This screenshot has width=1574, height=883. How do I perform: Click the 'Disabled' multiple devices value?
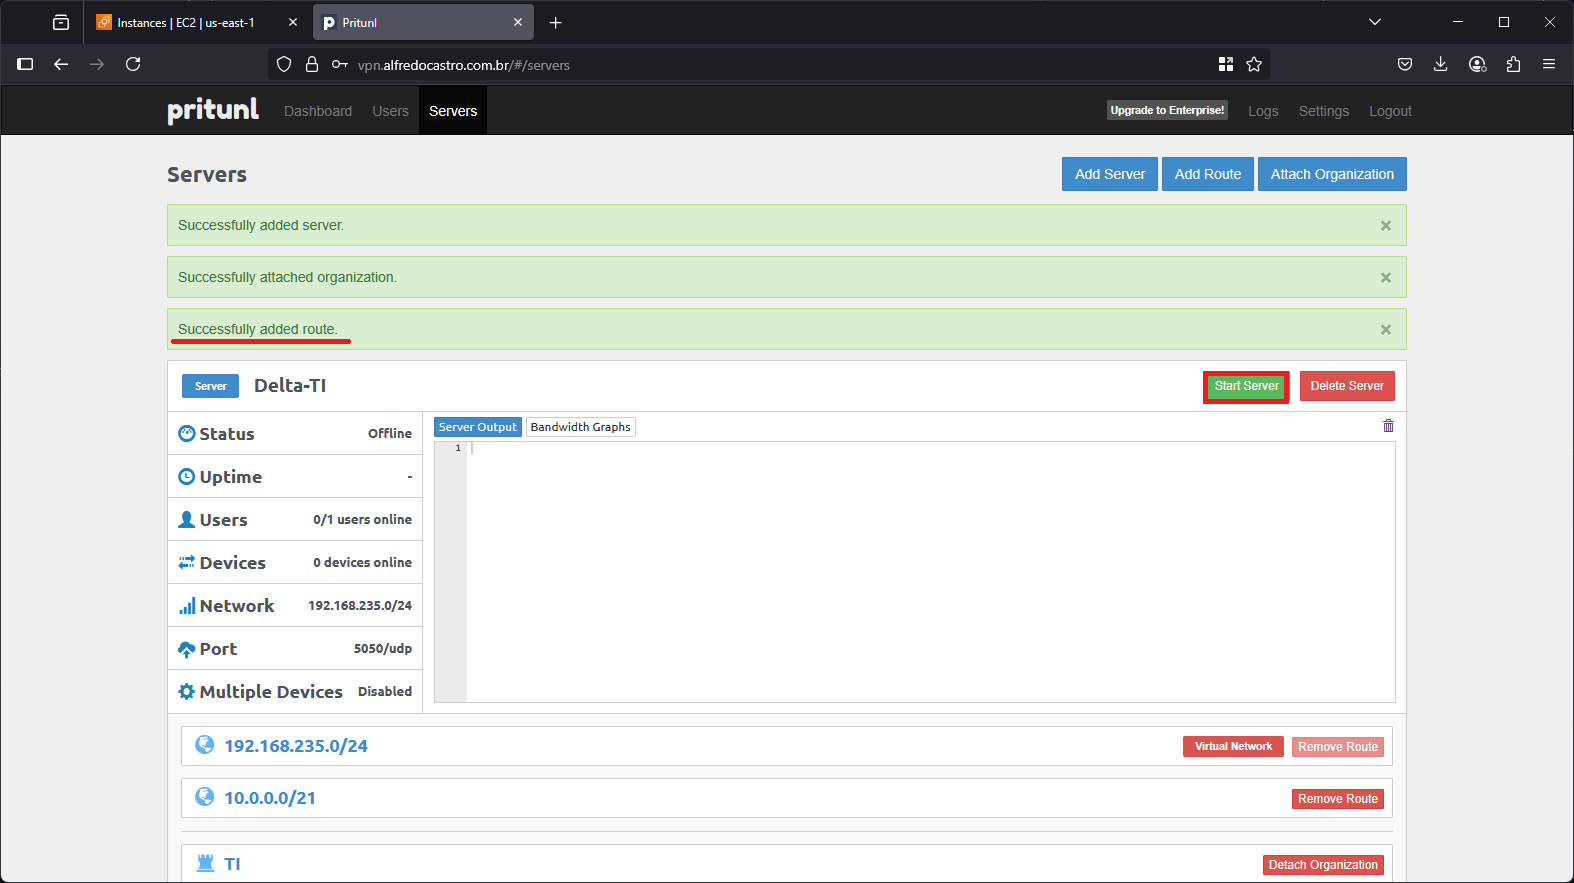(x=385, y=692)
